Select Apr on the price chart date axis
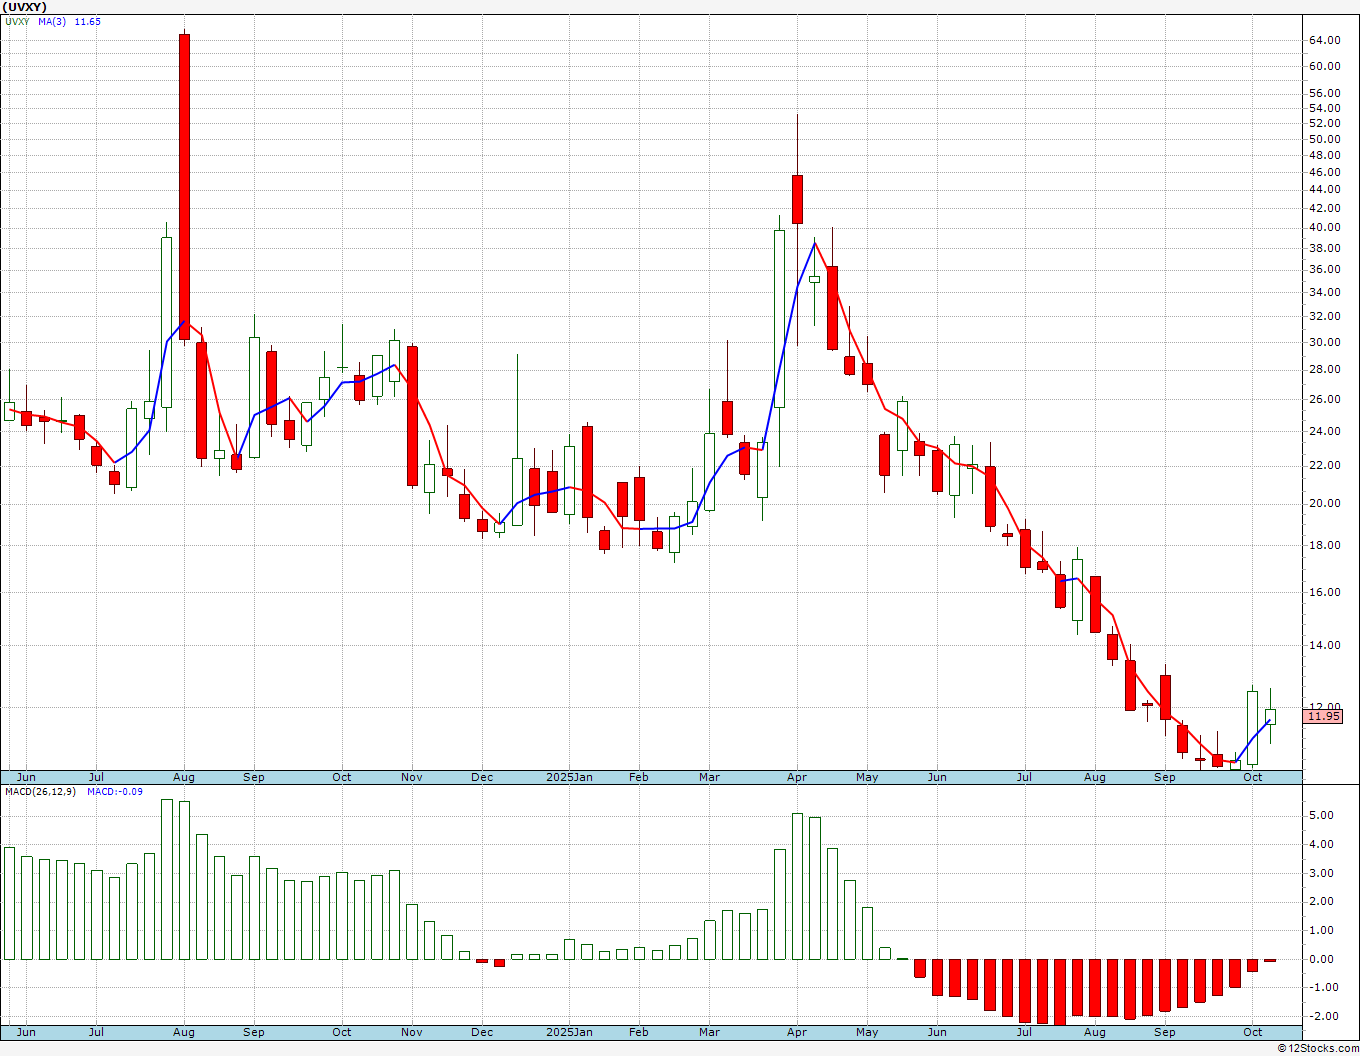The height and width of the screenshot is (1056, 1360). coord(797,777)
